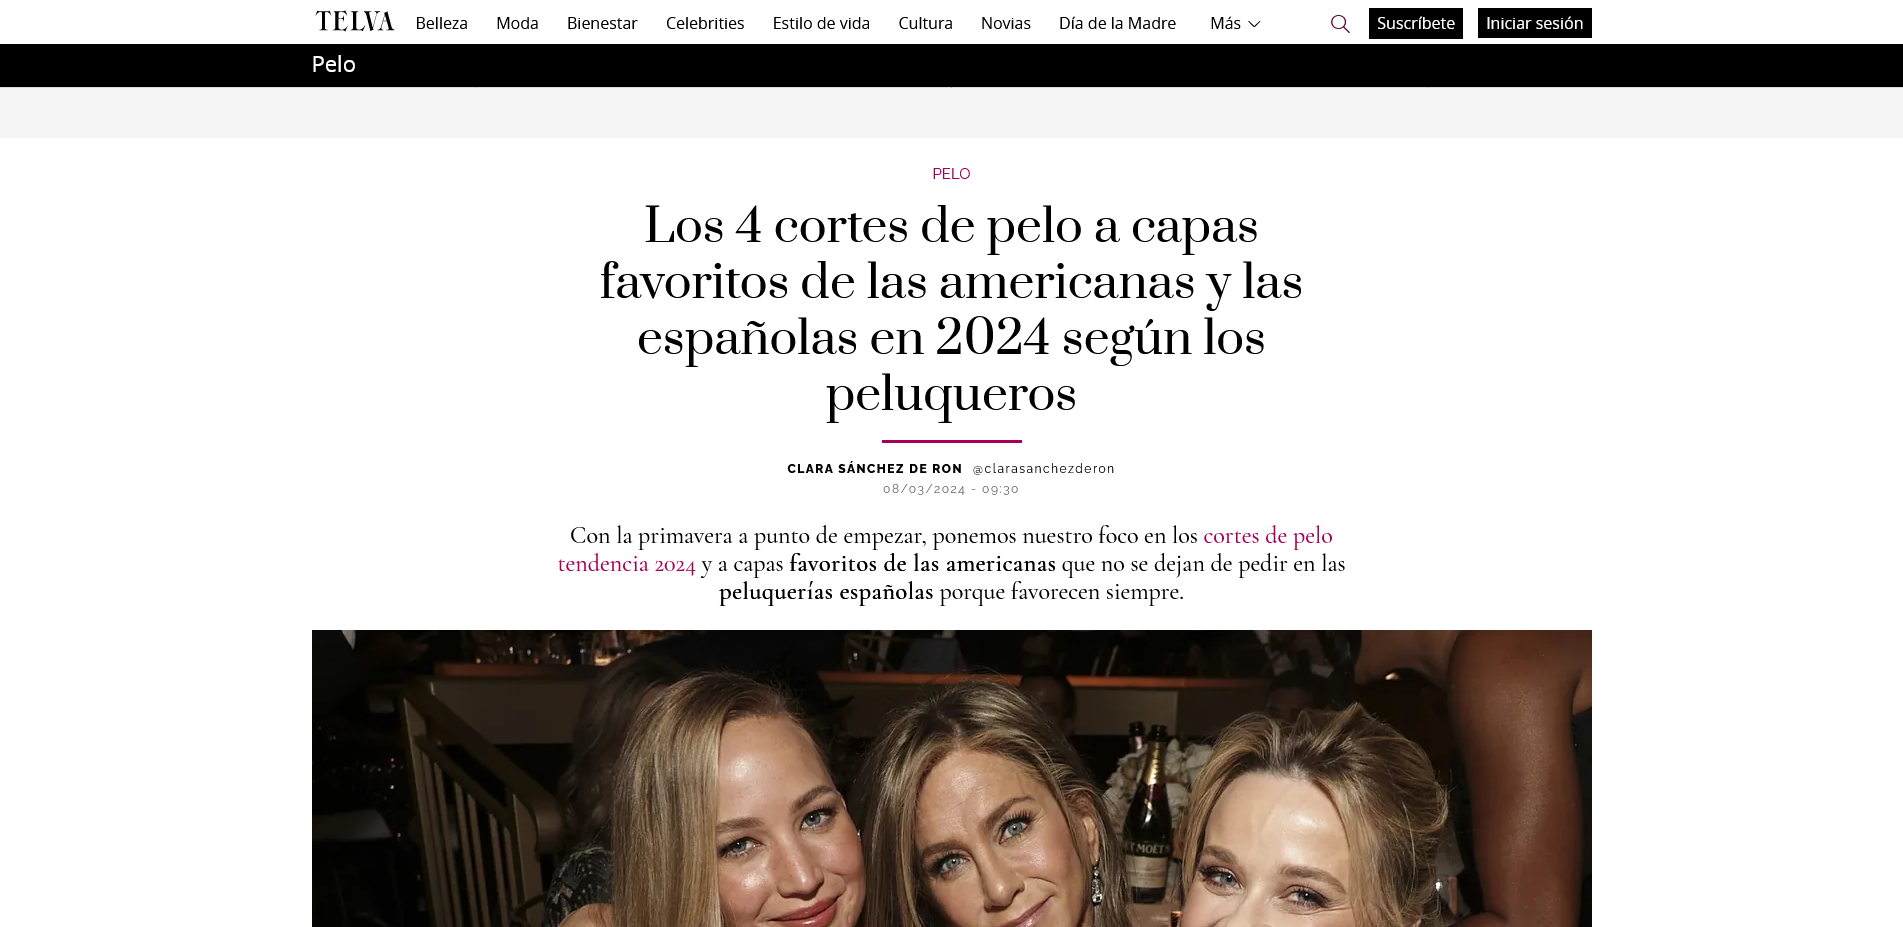Click the TELVA logo
The width and height of the screenshot is (1903, 927).
(354, 22)
